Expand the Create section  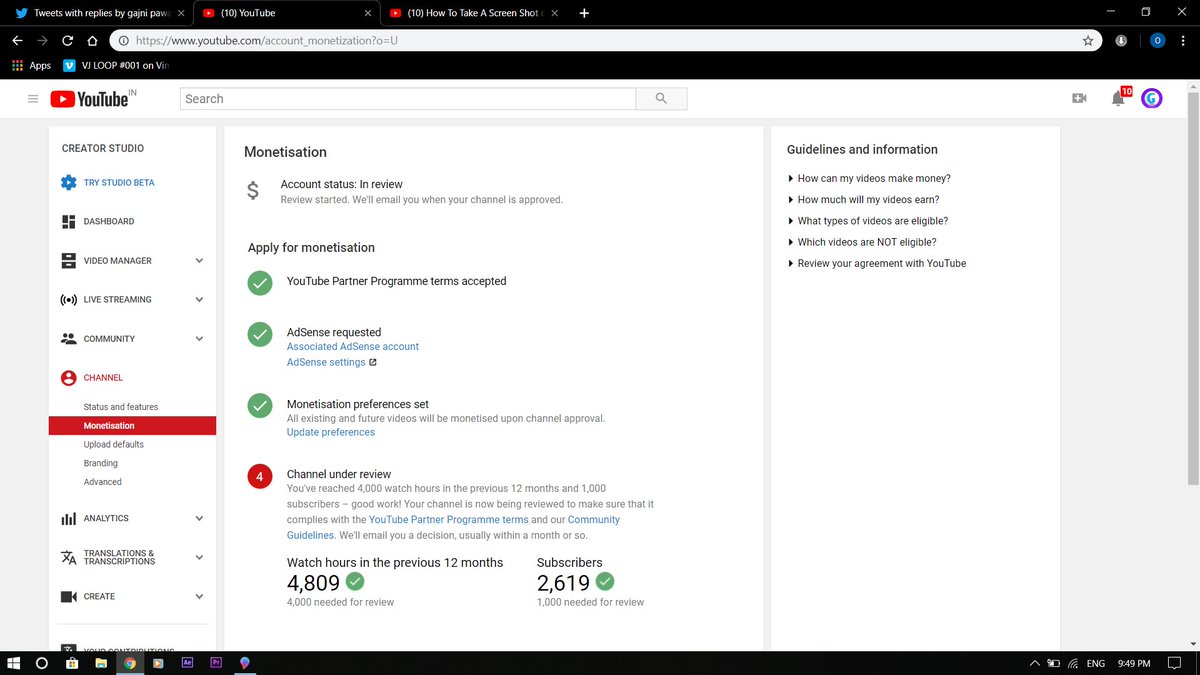click(198, 596)
